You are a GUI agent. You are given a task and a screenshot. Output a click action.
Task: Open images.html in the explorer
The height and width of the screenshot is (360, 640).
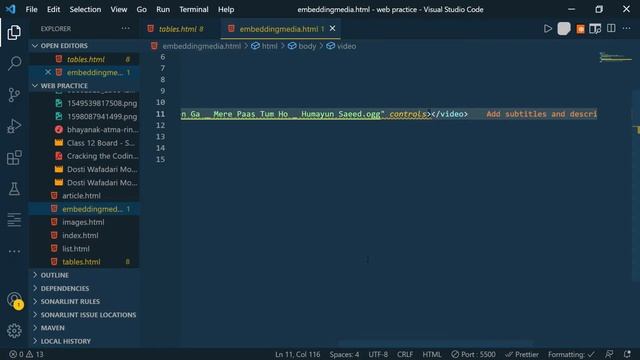click(84, 222)
